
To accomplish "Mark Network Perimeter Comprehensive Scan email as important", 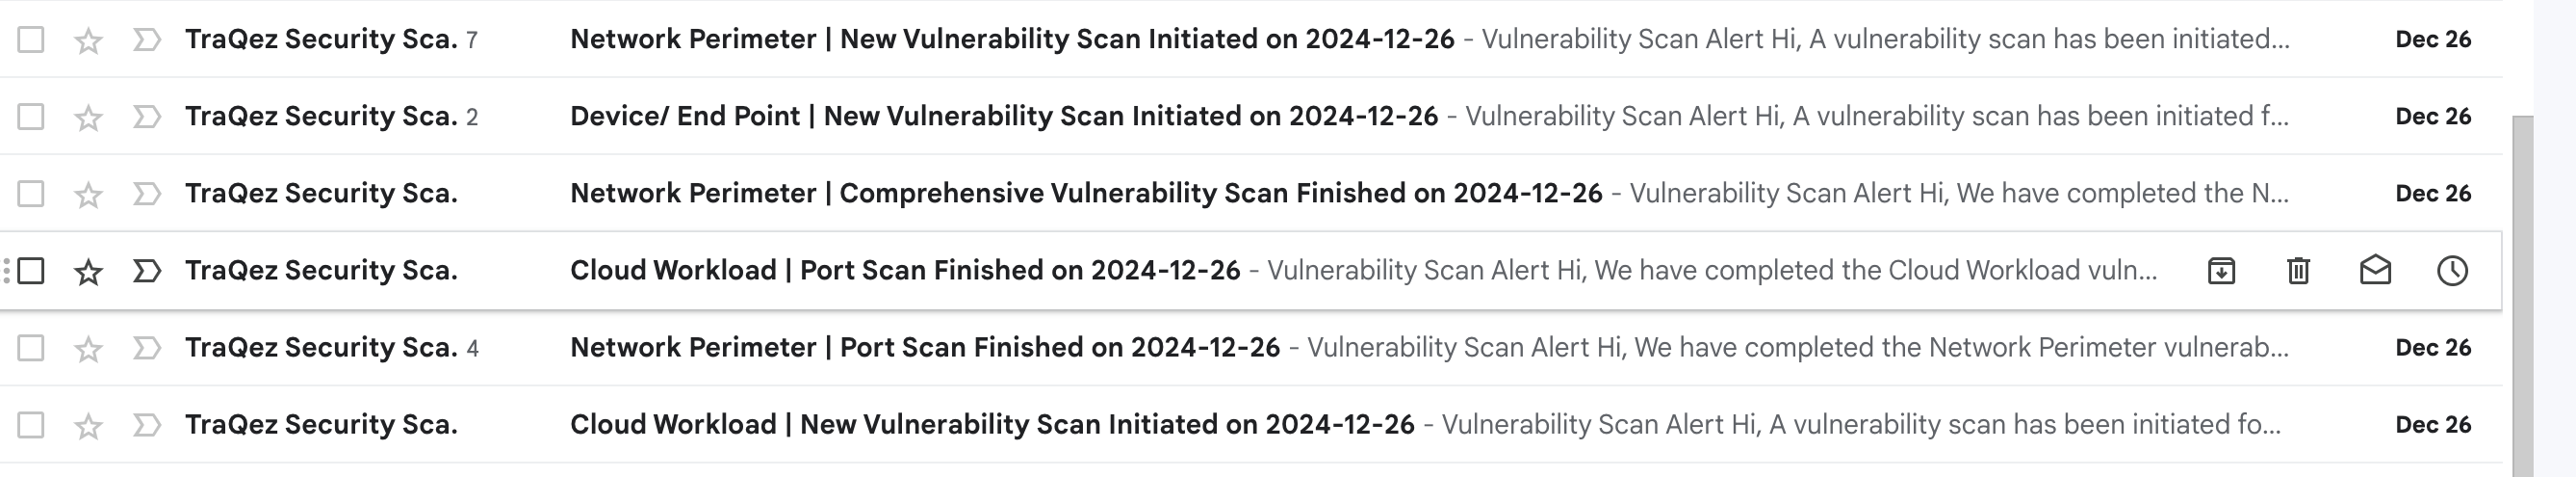I will 147,194.
